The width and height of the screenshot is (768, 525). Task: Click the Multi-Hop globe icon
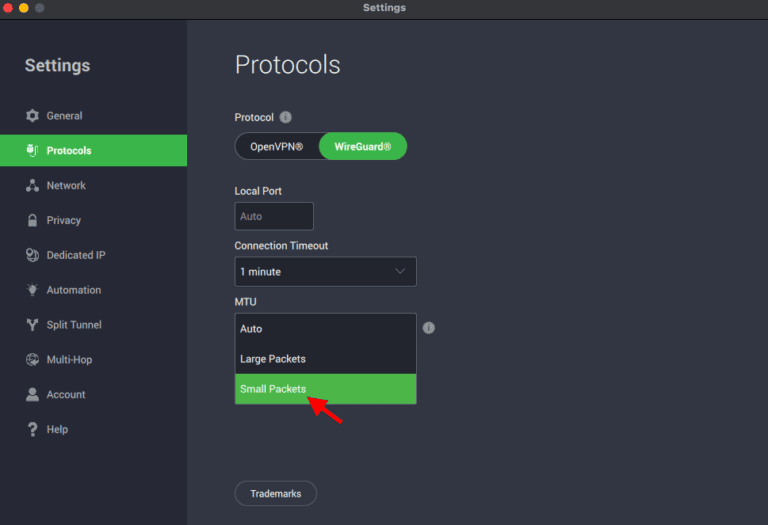(x=32, y=360)
